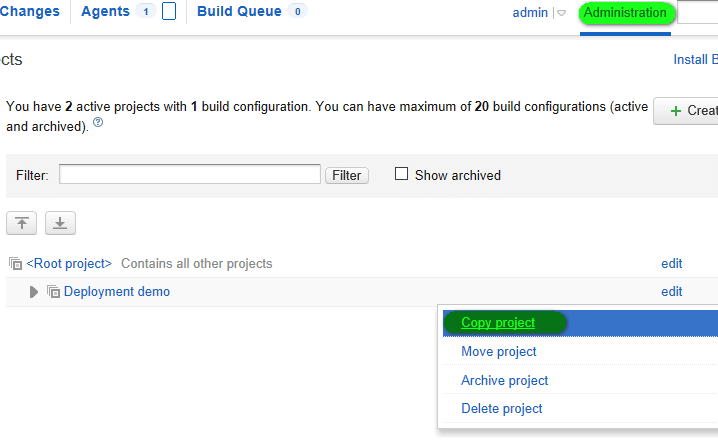Click the help question mark icon
This screenshot has width=718, height=442.
coord(98,125)
